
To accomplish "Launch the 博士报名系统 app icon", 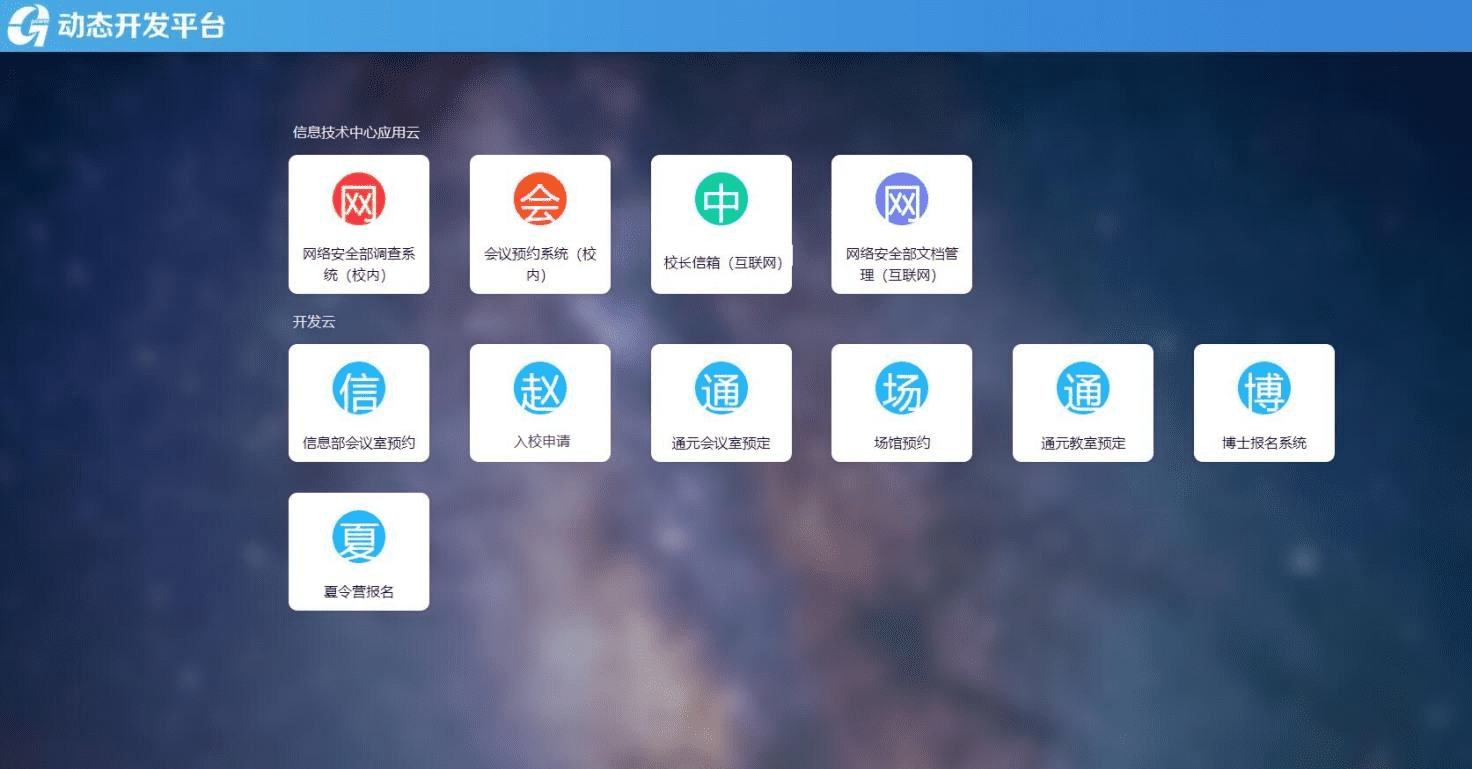I will click(x=1263, y=387).
